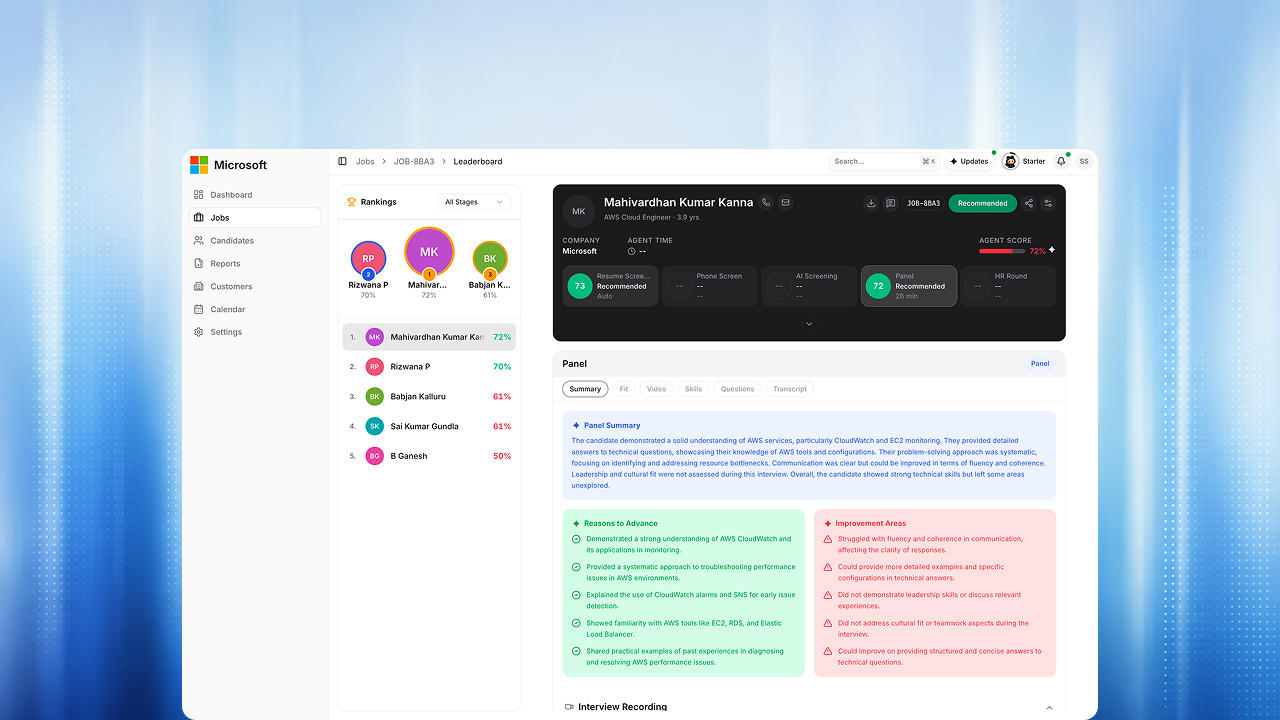Click the 72% score for Mahivardhan row

pyautogui.click(x=502, y=337)
